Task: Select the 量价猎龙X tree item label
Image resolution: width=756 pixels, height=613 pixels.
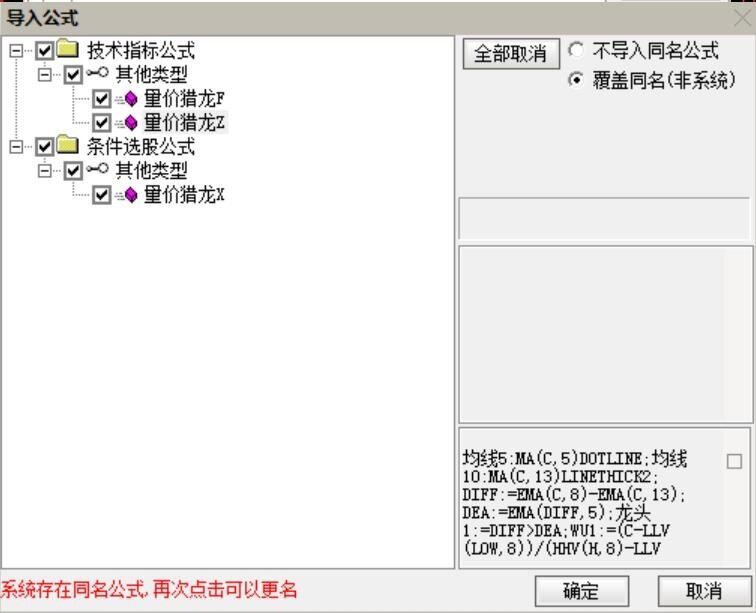Action: tap(184, 195)
